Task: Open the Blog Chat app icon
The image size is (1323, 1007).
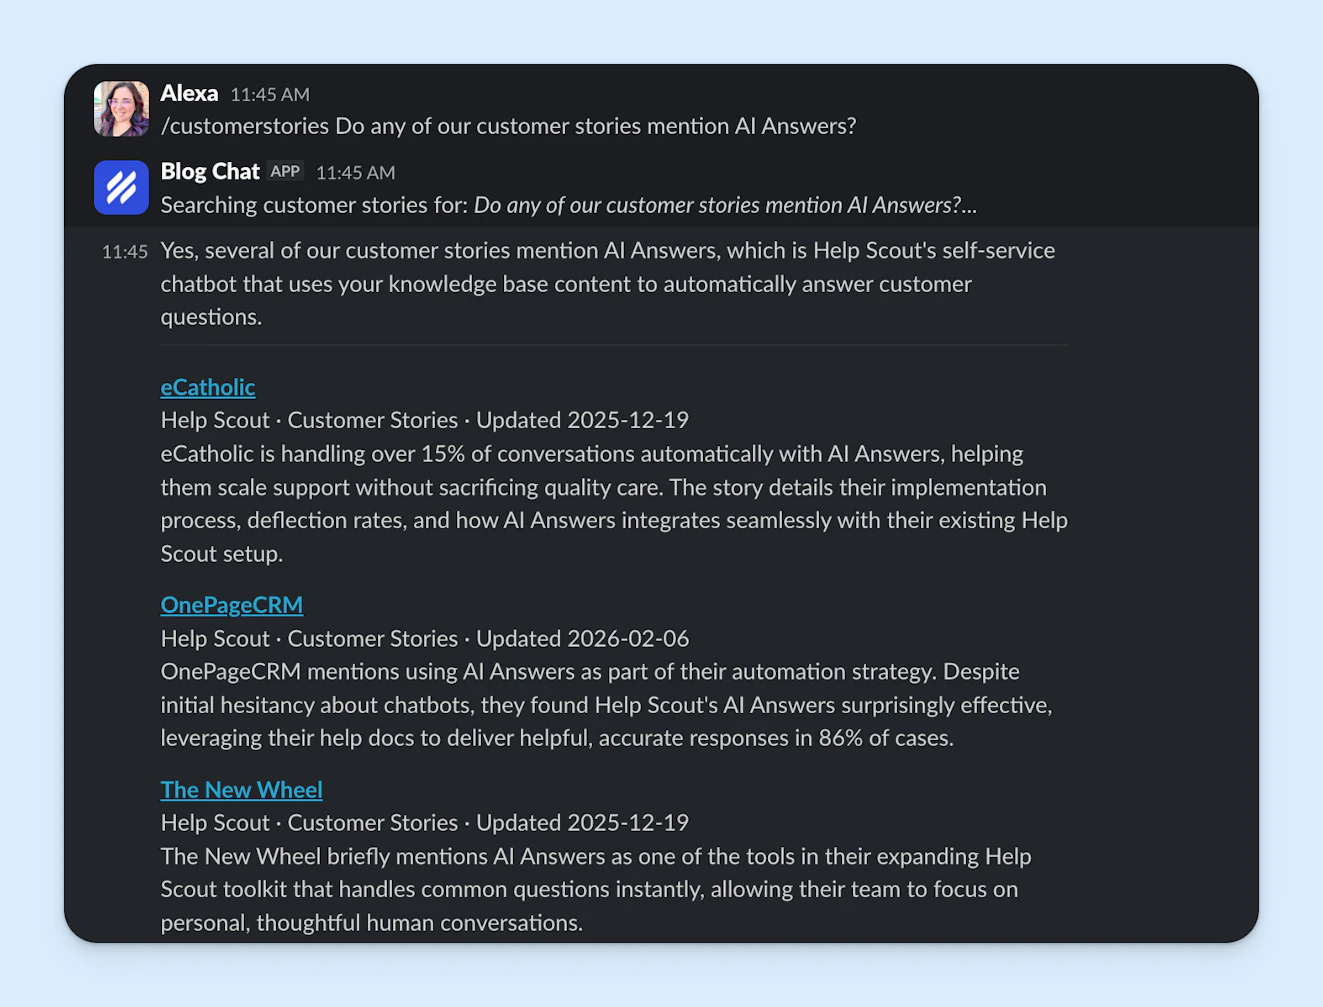Action: tap(121, 187)
